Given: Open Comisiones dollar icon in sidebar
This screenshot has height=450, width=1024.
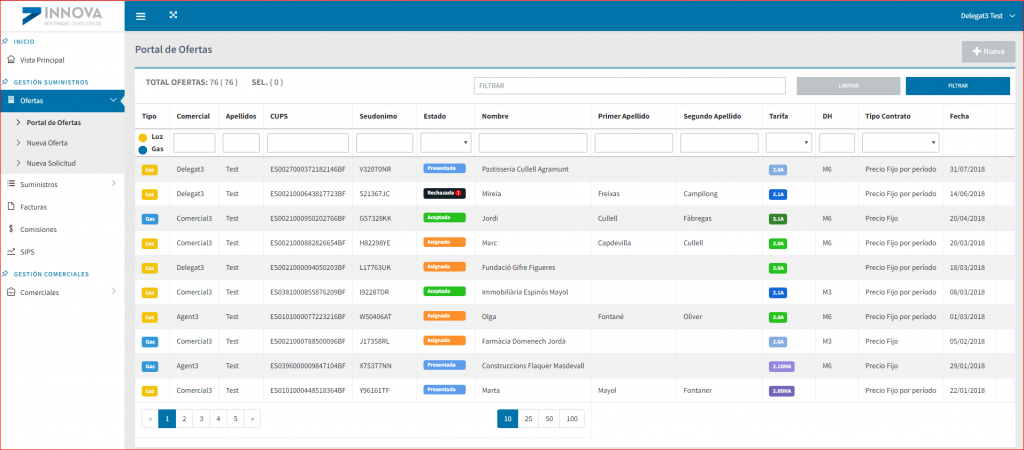Looking at the screenshot, I should pyautogui.click(x=10, y=229).
